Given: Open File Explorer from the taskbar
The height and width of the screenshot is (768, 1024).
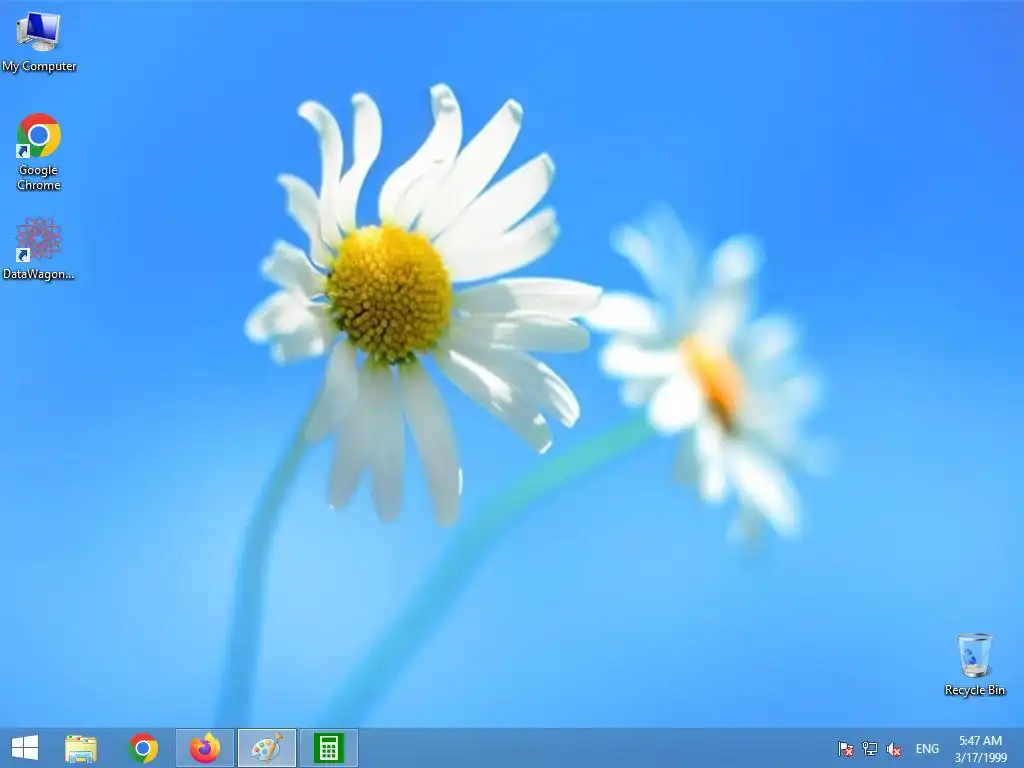Looking at the screenshot, I should pyautogui.click(x=81, y=748).
